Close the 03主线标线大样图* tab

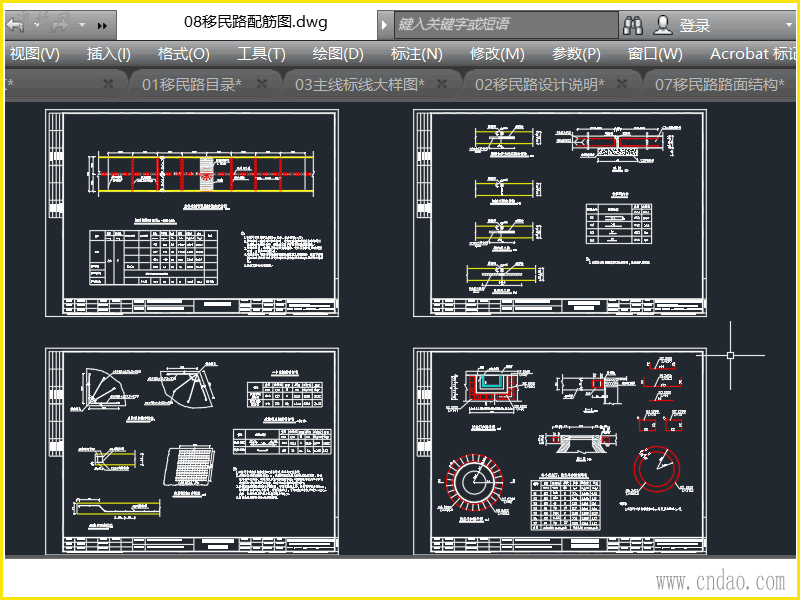442,84
